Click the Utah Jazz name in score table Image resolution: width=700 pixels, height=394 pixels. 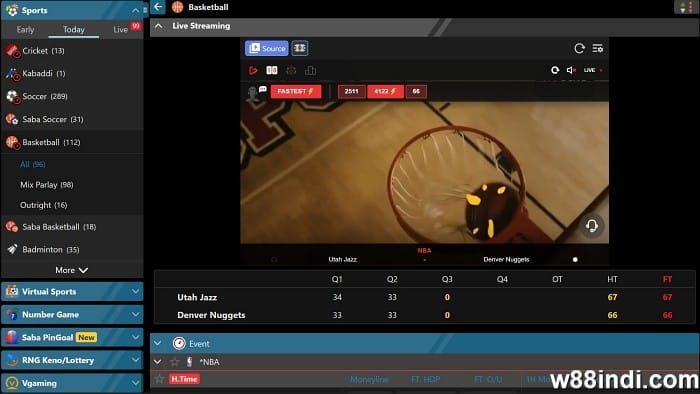click(197, 297)
